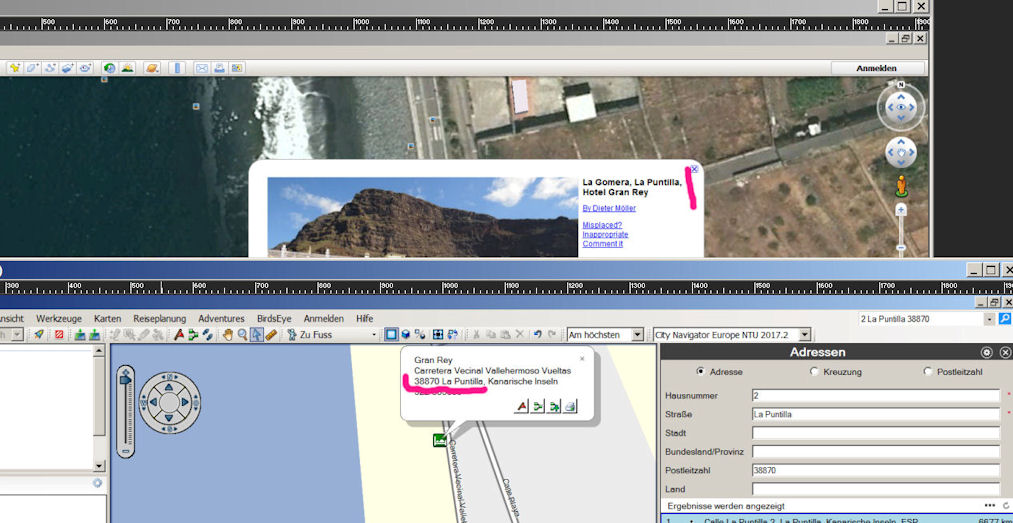Screen dimensions: 1013x523
Task: Click the Straße input field
Action: click(876, 414)
